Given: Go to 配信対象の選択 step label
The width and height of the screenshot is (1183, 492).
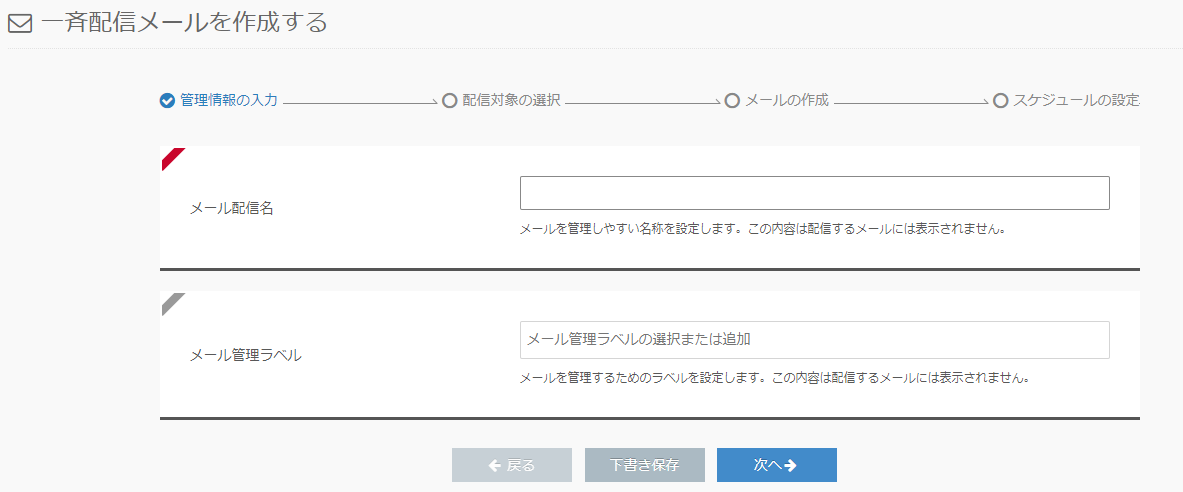Looking at the screenshot, I should point(512,100).
